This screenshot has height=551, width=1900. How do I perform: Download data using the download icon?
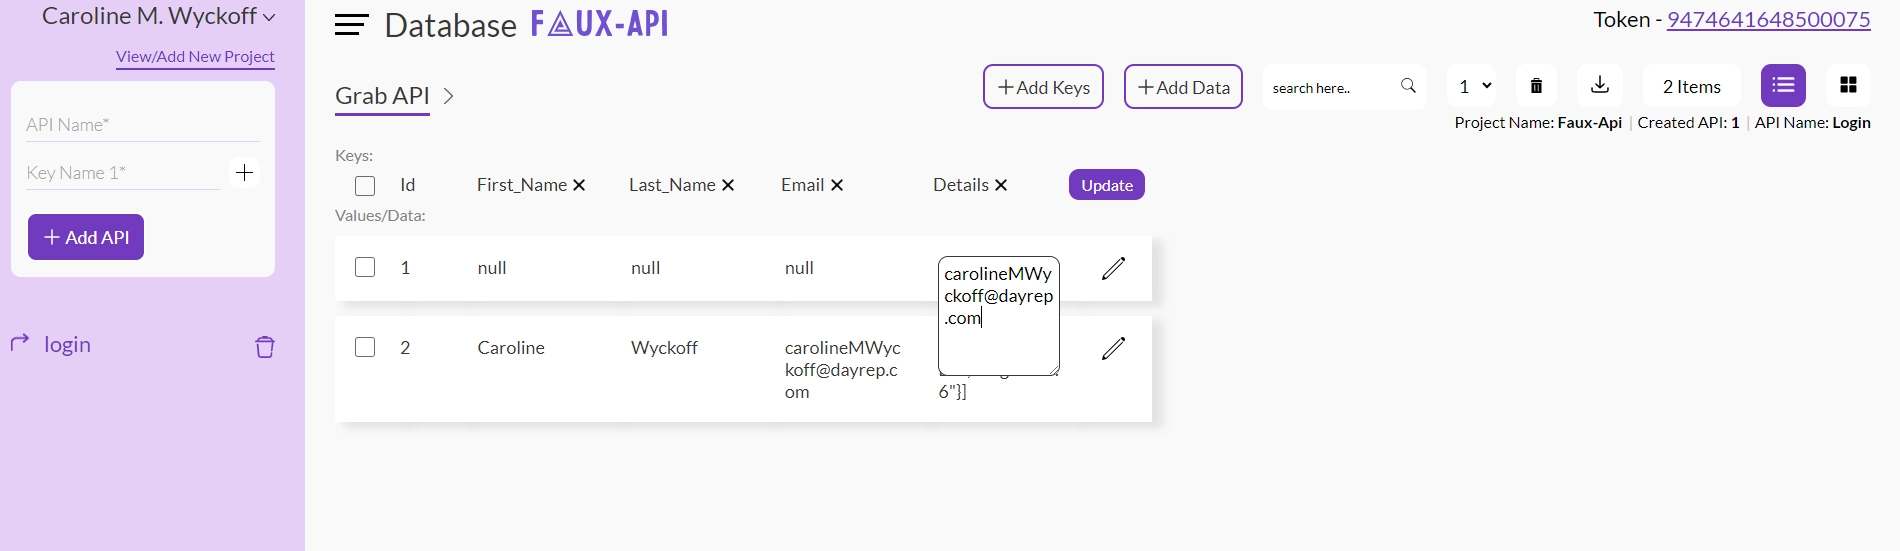click(1599, 86)
